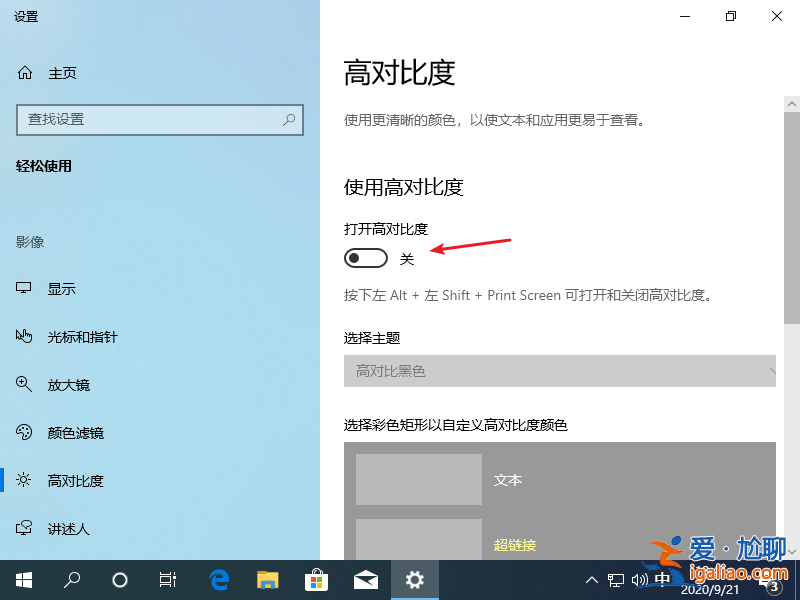Open the Start menu
Screen dimensions: 800x600
click(x=22, y=579)
